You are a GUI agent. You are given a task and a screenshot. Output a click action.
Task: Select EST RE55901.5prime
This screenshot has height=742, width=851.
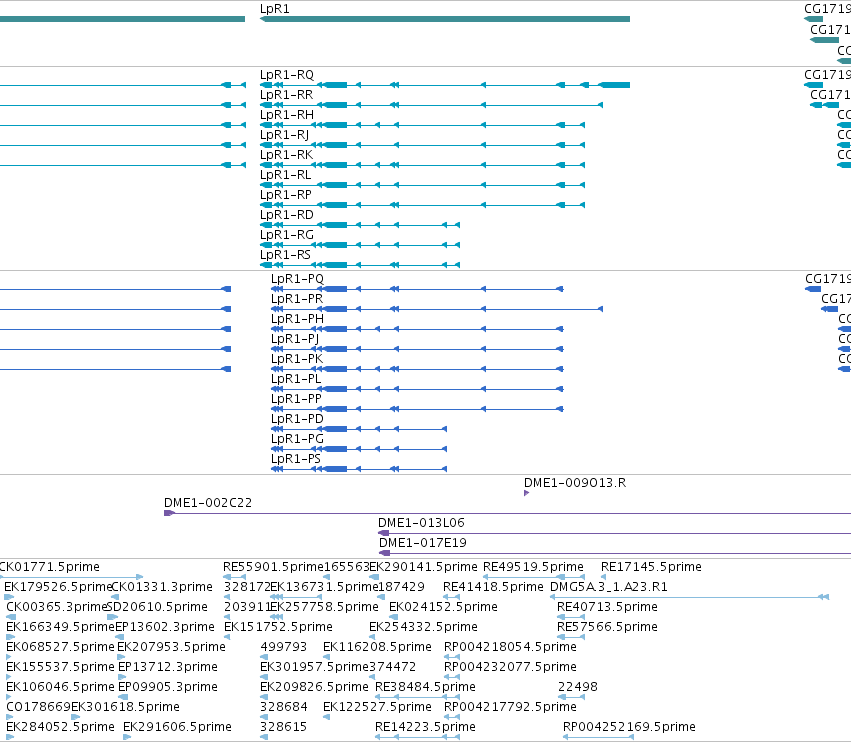pyautogui.click(x=273, y=567)
